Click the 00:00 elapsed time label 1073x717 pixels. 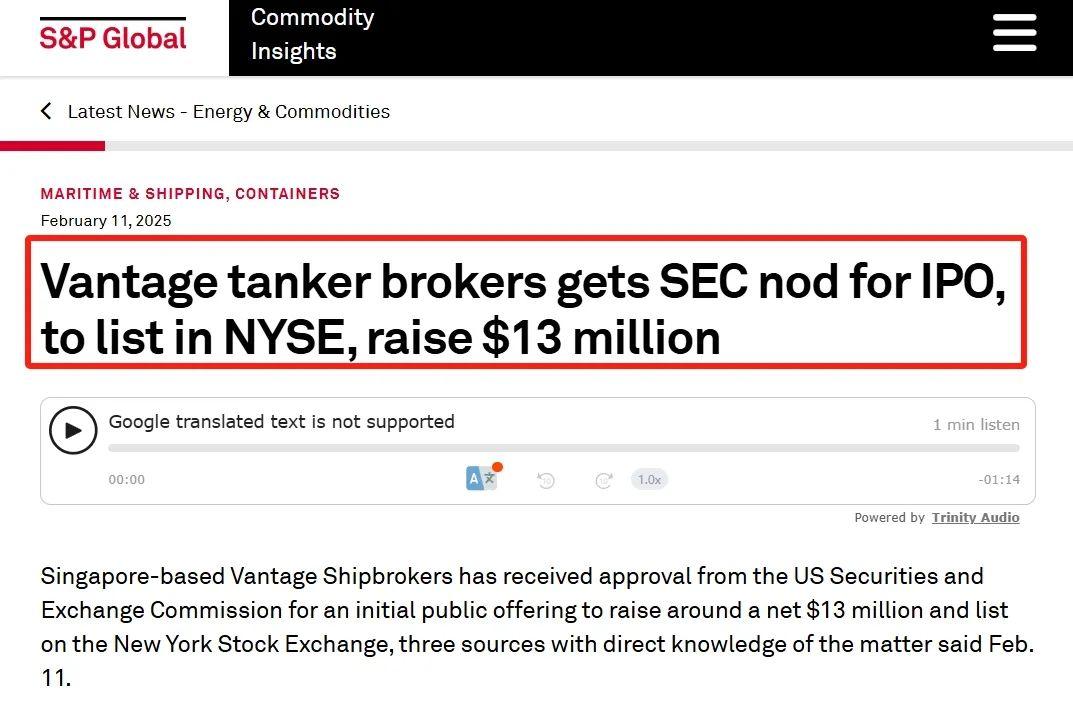[127, 480]
